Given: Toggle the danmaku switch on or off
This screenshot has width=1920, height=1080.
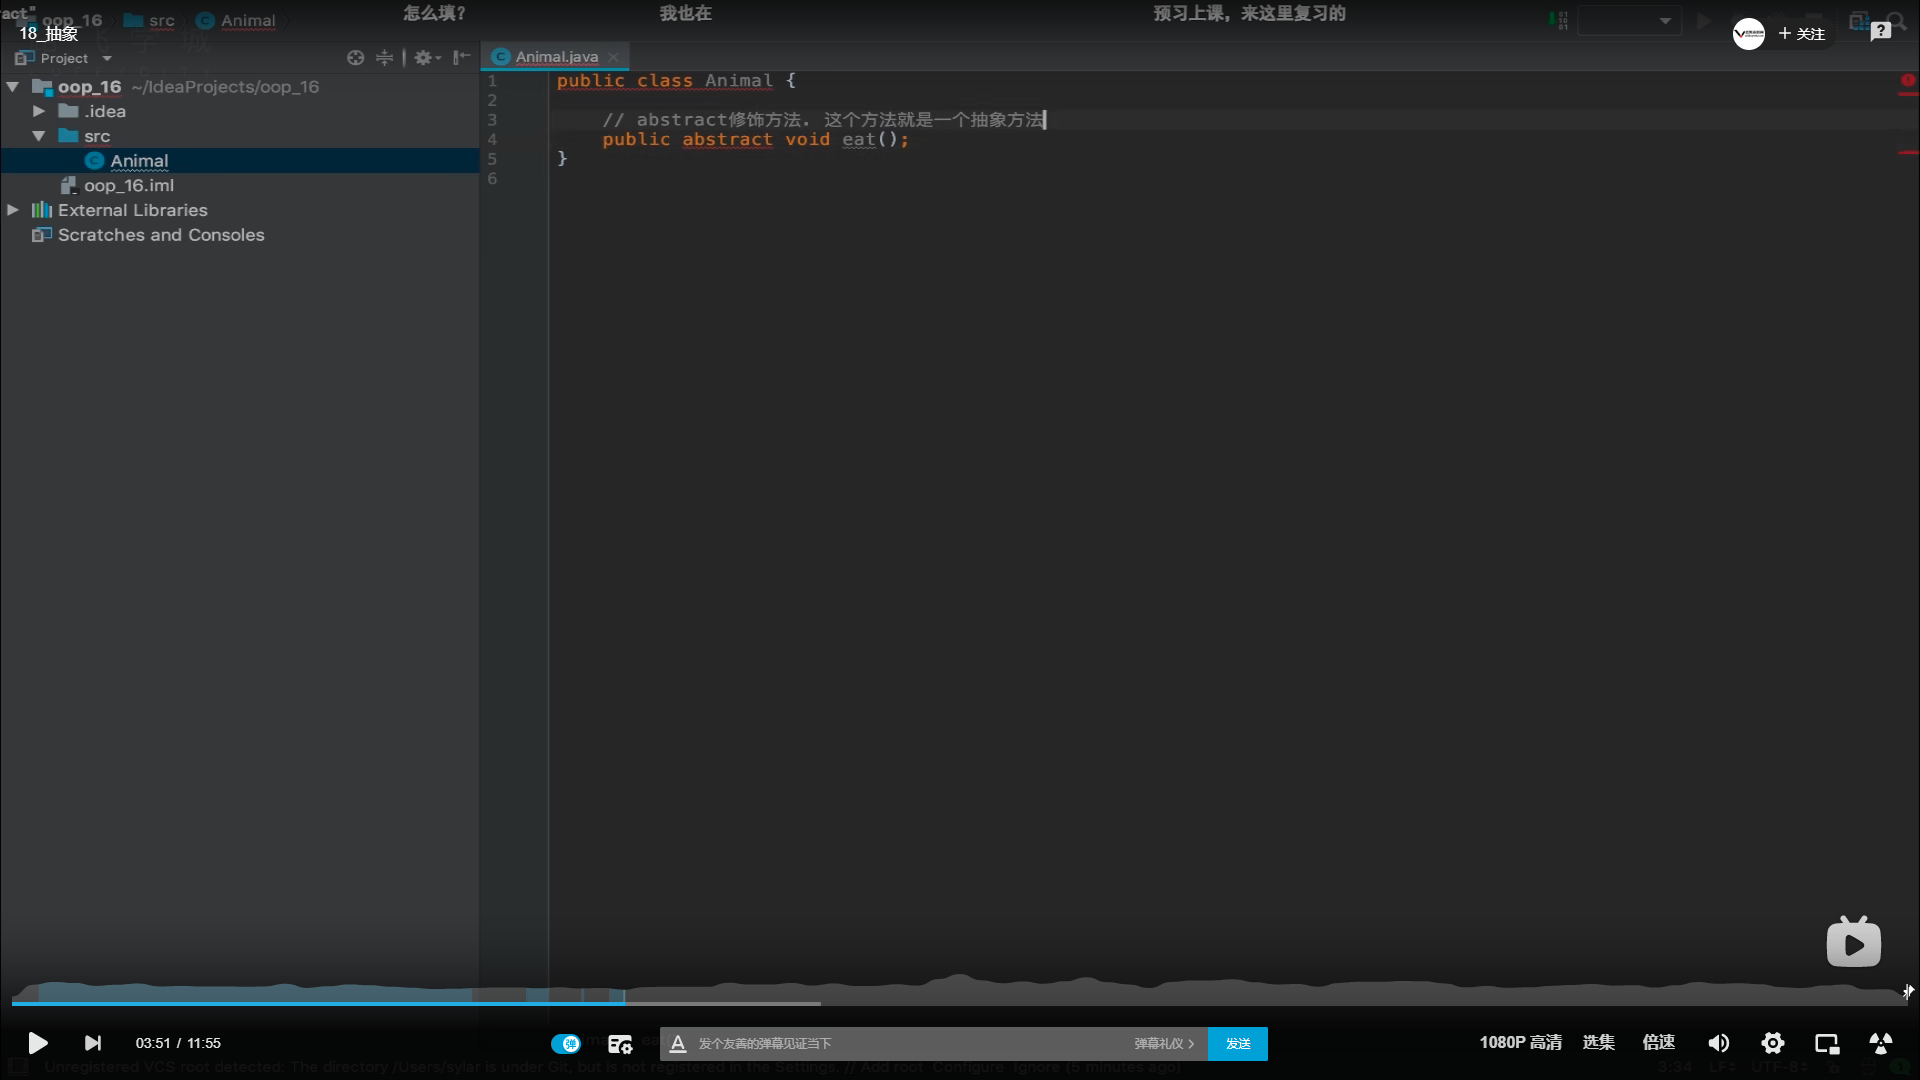Looking at the screenshot, I should (x=566, y=1043).
